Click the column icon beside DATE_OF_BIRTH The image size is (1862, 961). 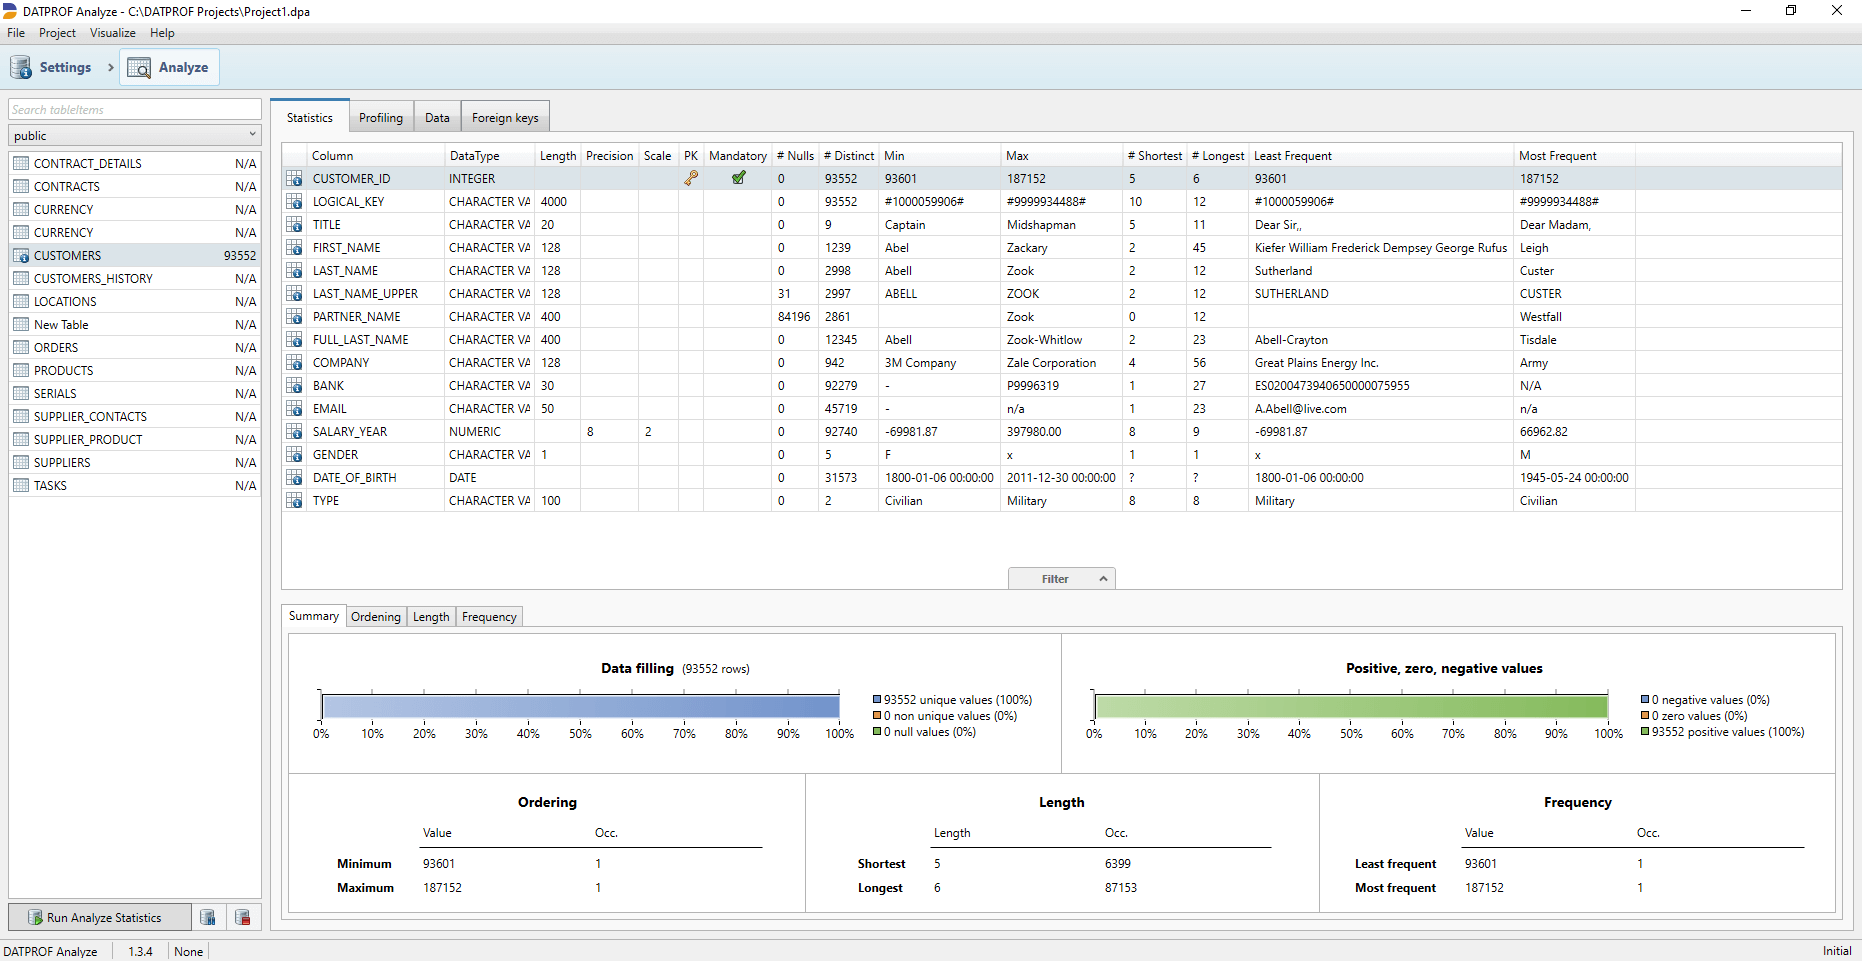295,477
